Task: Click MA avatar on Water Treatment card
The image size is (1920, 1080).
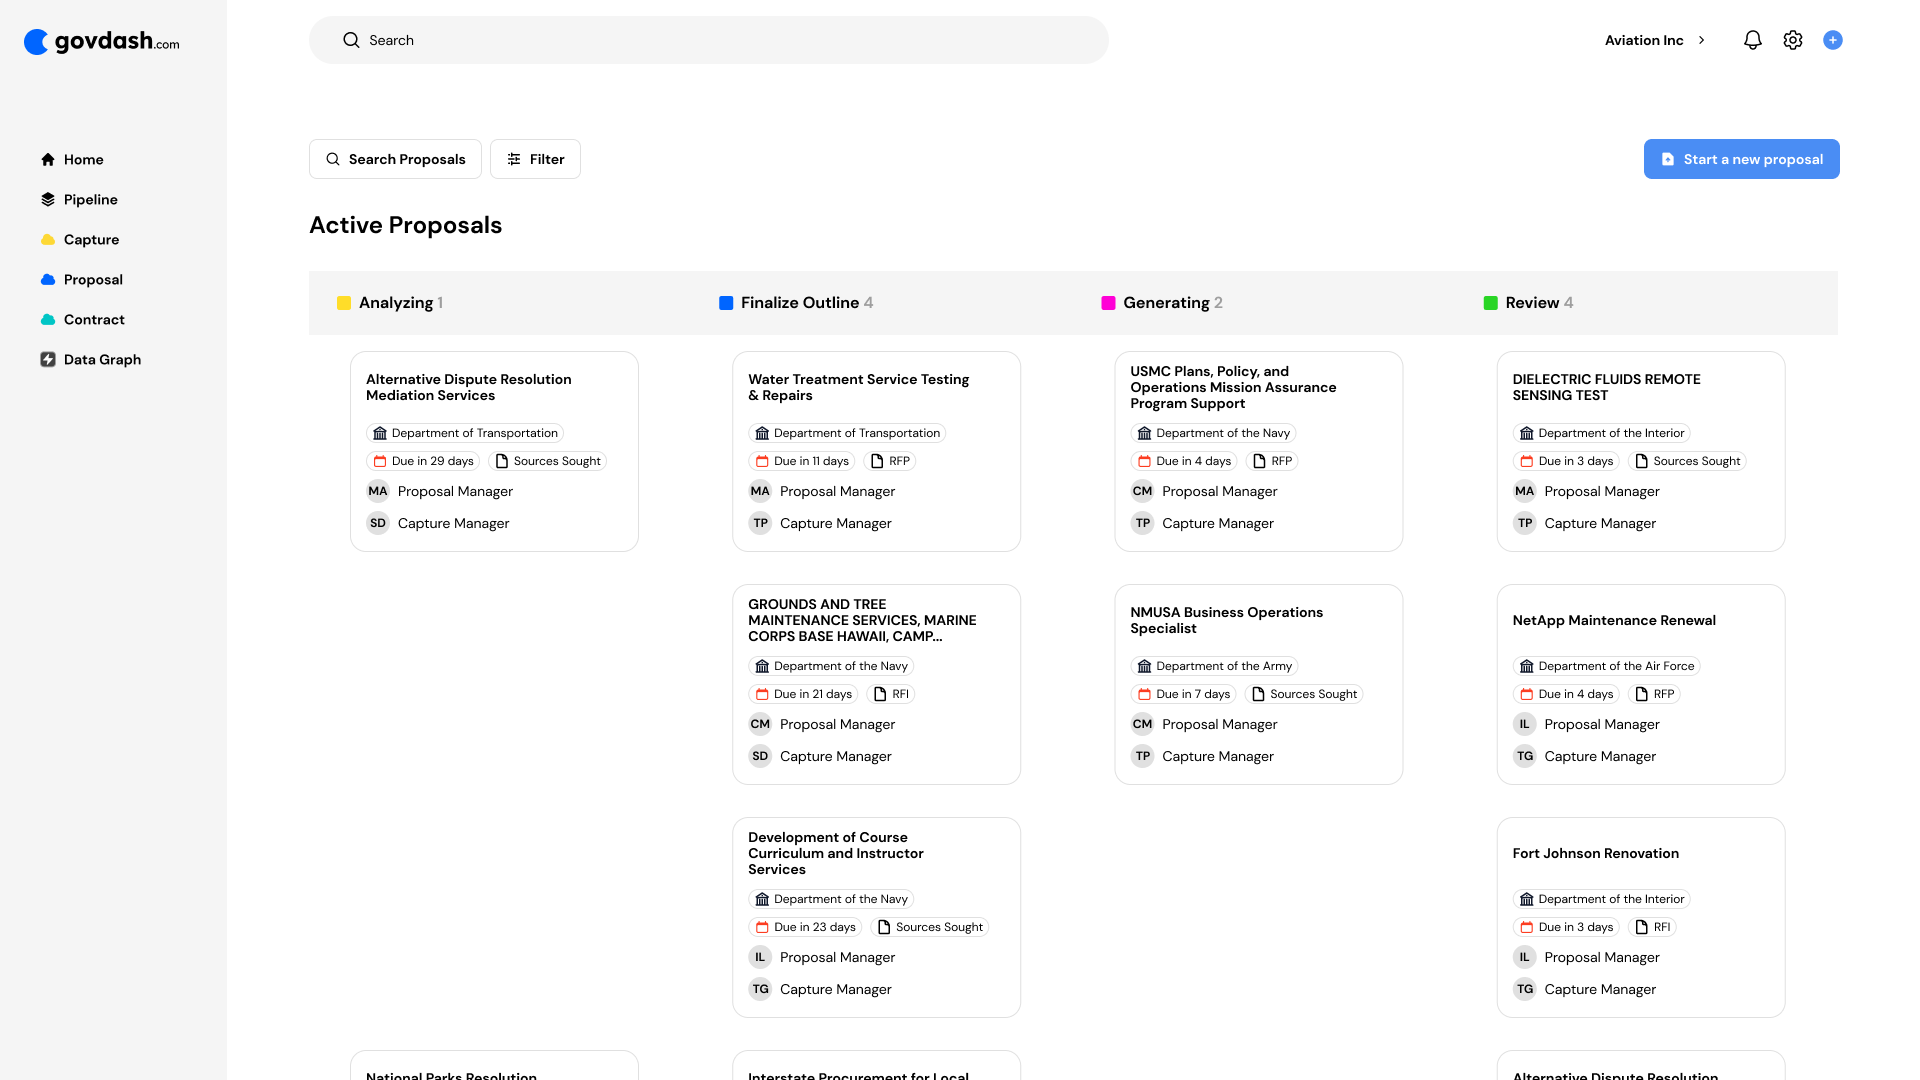Action: point(760,491)
